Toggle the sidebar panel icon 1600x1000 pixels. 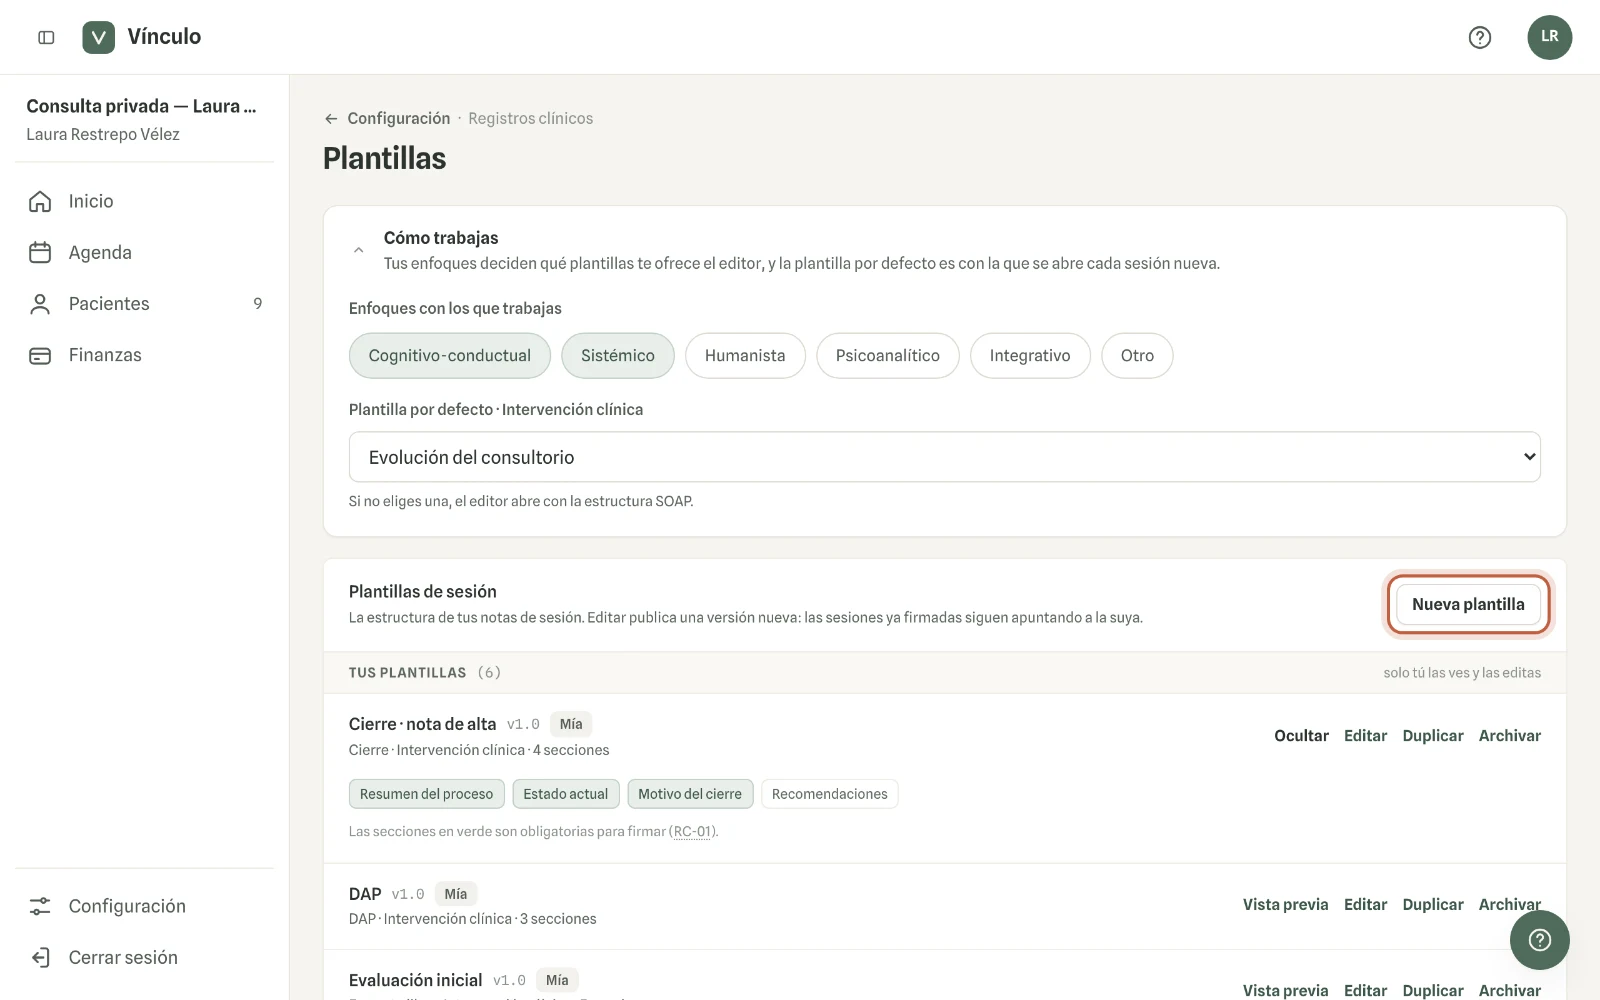click(46, 37)
